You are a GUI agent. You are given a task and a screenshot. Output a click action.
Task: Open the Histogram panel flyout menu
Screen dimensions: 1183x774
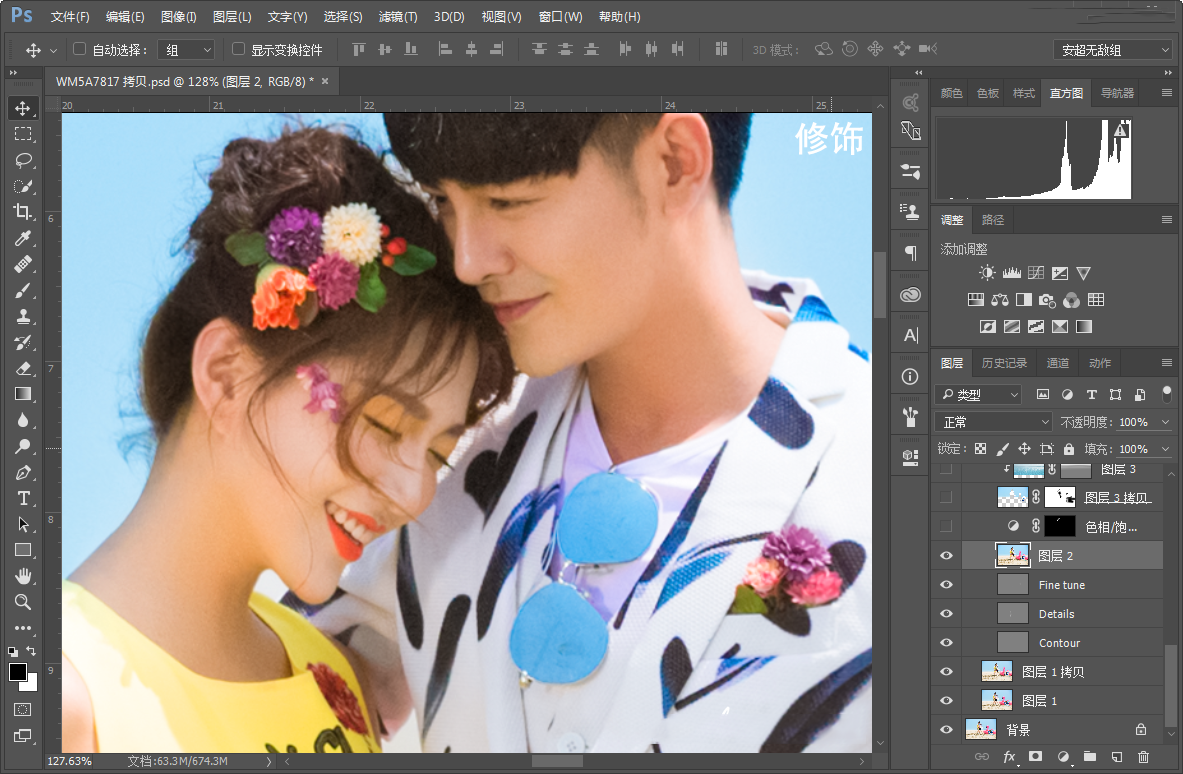pos(1166,93)
